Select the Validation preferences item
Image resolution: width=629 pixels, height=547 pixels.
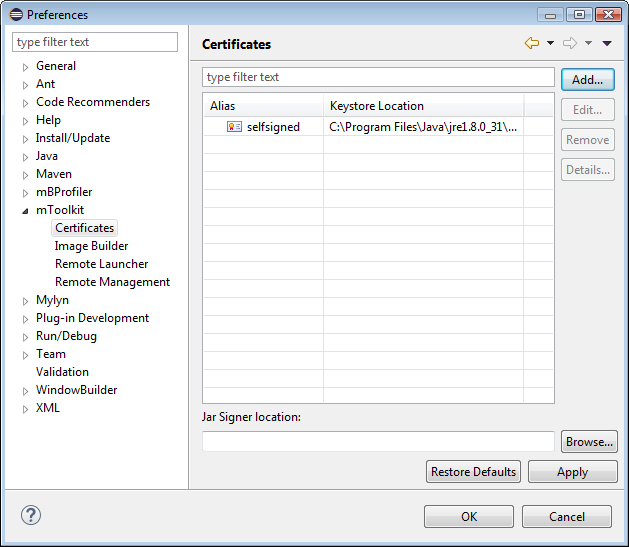click(62, 372)
